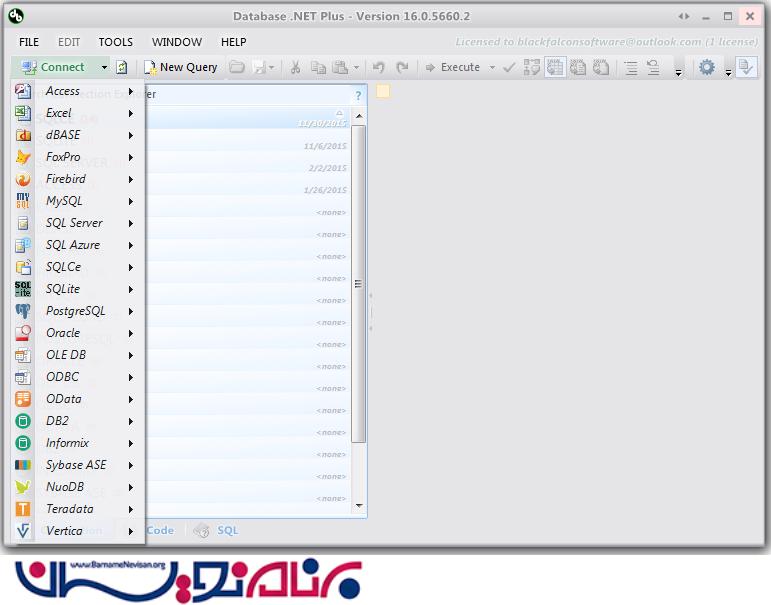771x605 pixels.
Task: Click the Excel spreadsheet icon
Action: point(23,113)
